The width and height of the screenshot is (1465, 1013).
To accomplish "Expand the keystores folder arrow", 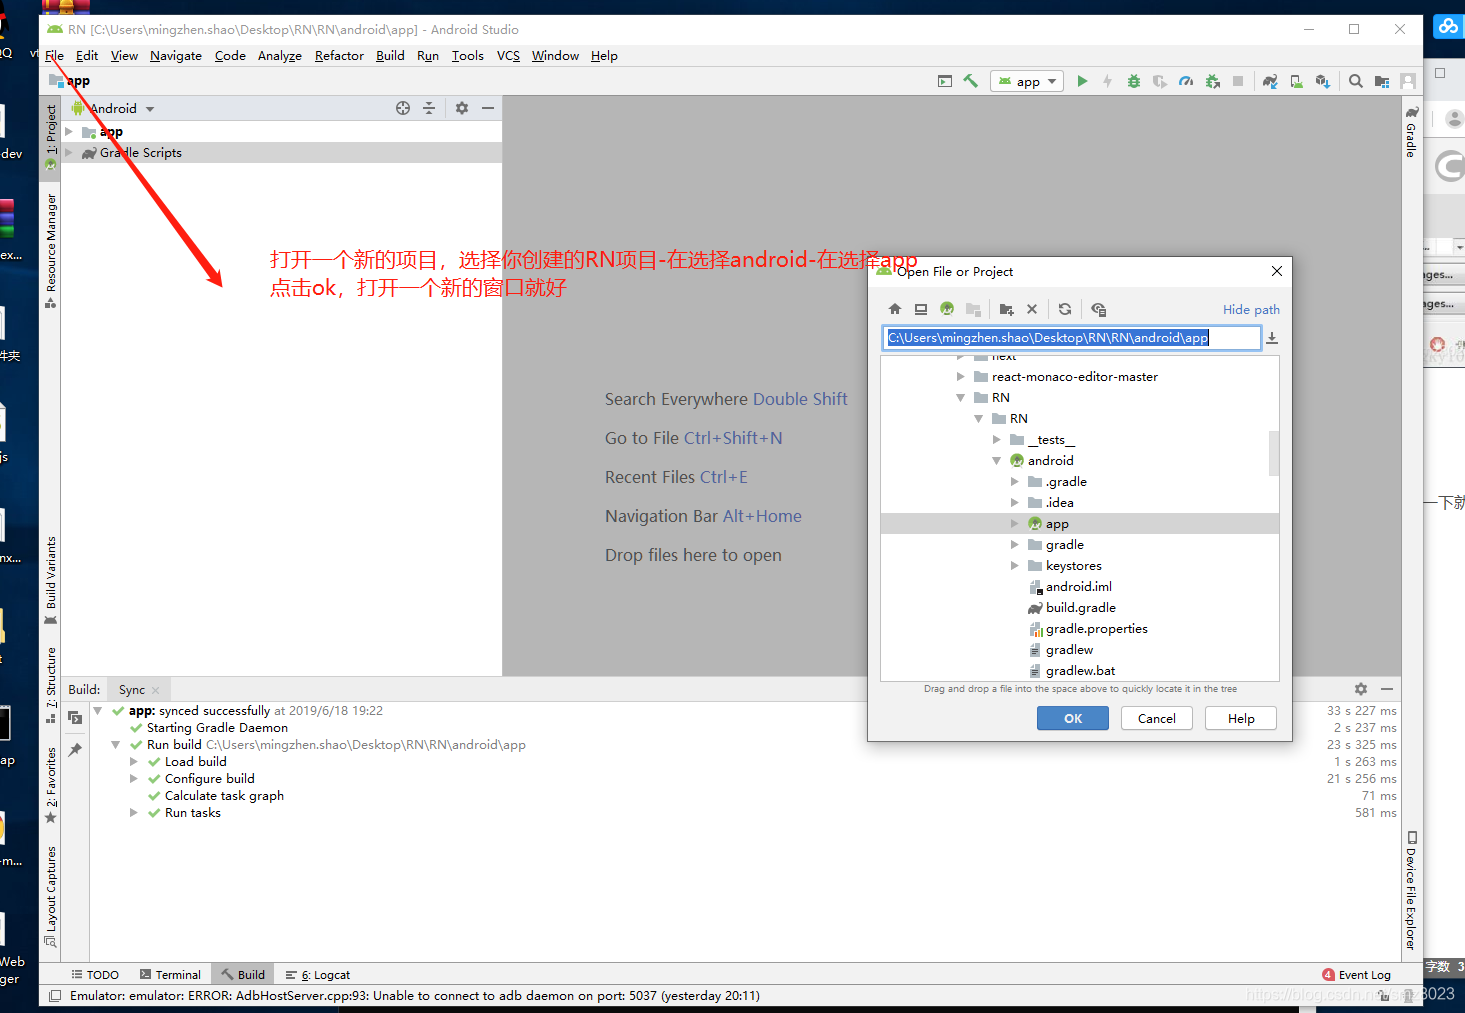I will [1014, 566].
